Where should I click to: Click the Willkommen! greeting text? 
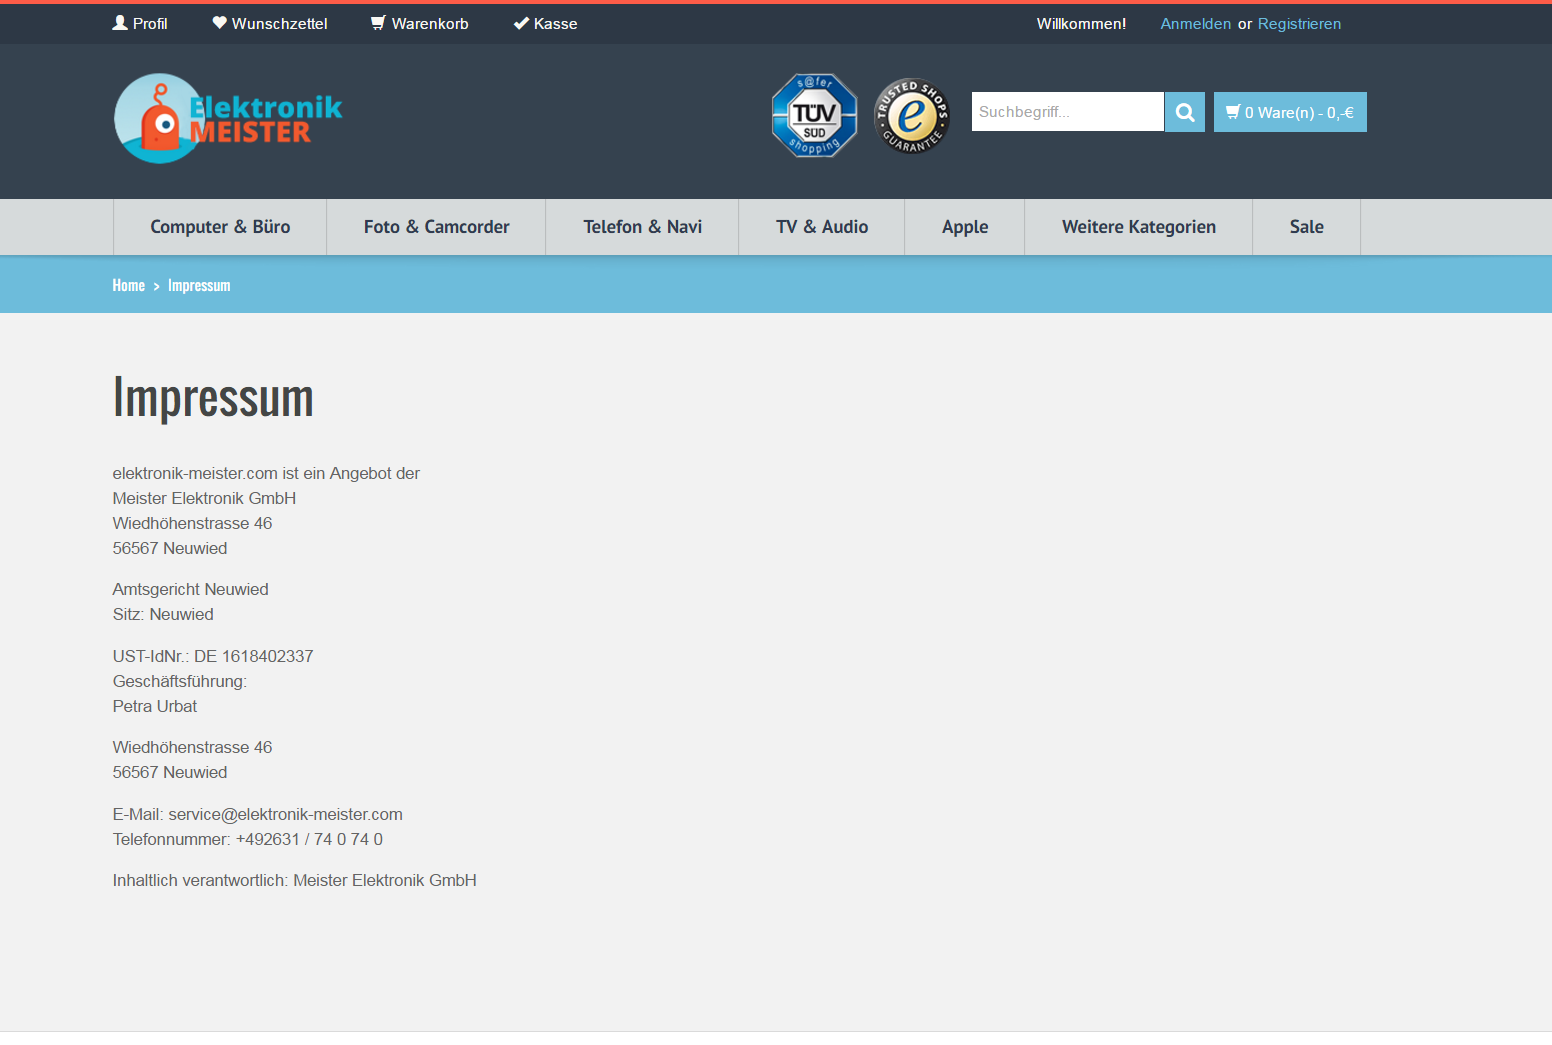coord(1081,23)
